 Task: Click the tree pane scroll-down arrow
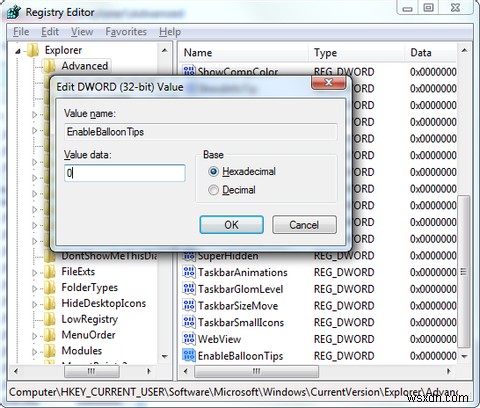click(x=164, y=356)
